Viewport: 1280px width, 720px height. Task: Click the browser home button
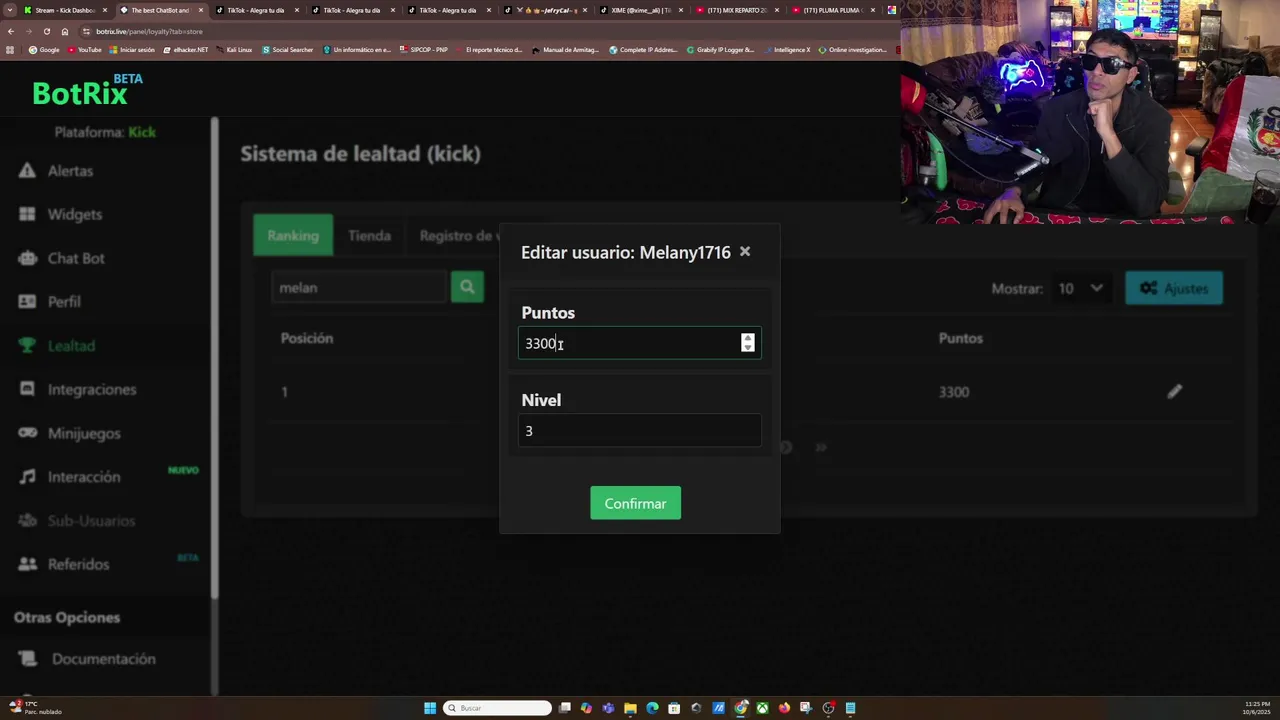(x=65, y=31)
